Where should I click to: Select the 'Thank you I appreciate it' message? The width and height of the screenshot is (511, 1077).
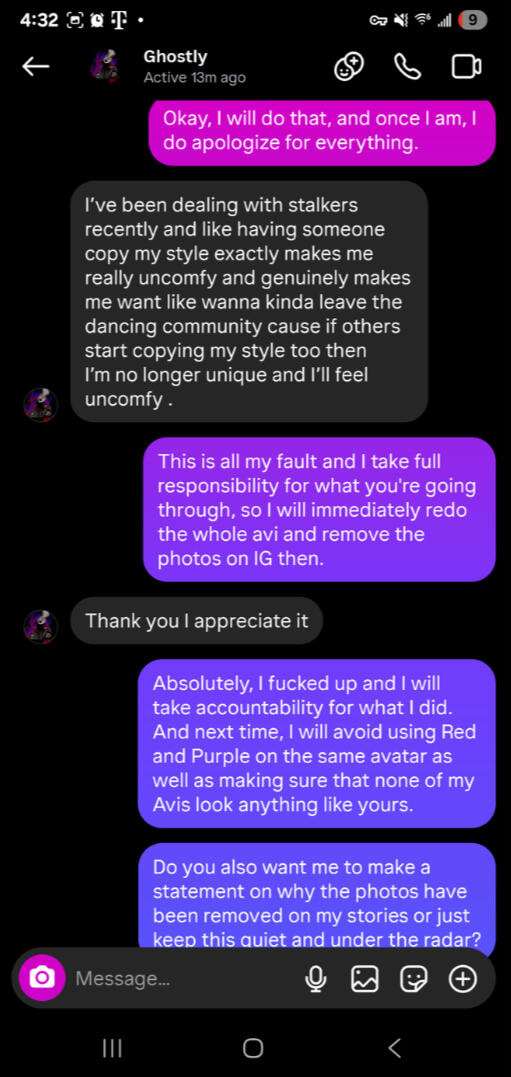coord(196,621)
